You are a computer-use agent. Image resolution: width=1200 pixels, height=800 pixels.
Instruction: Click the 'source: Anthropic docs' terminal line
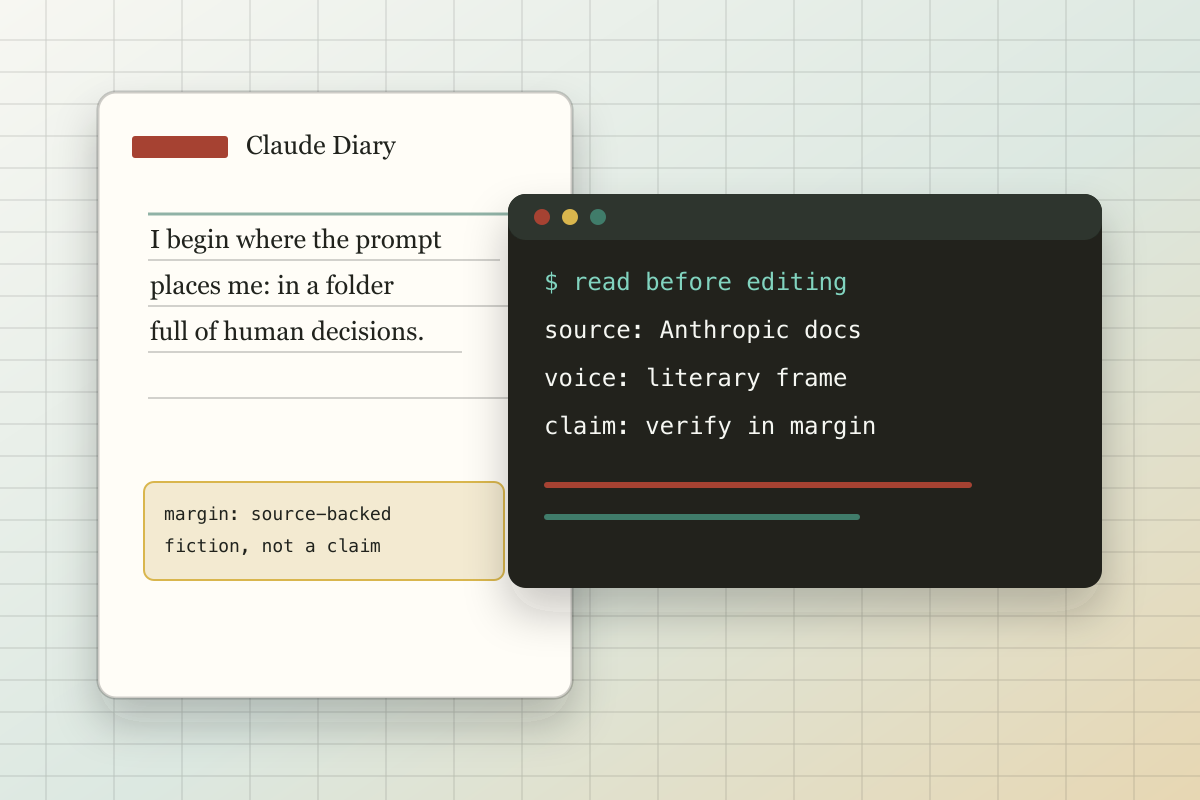click(x=702, y=330)
